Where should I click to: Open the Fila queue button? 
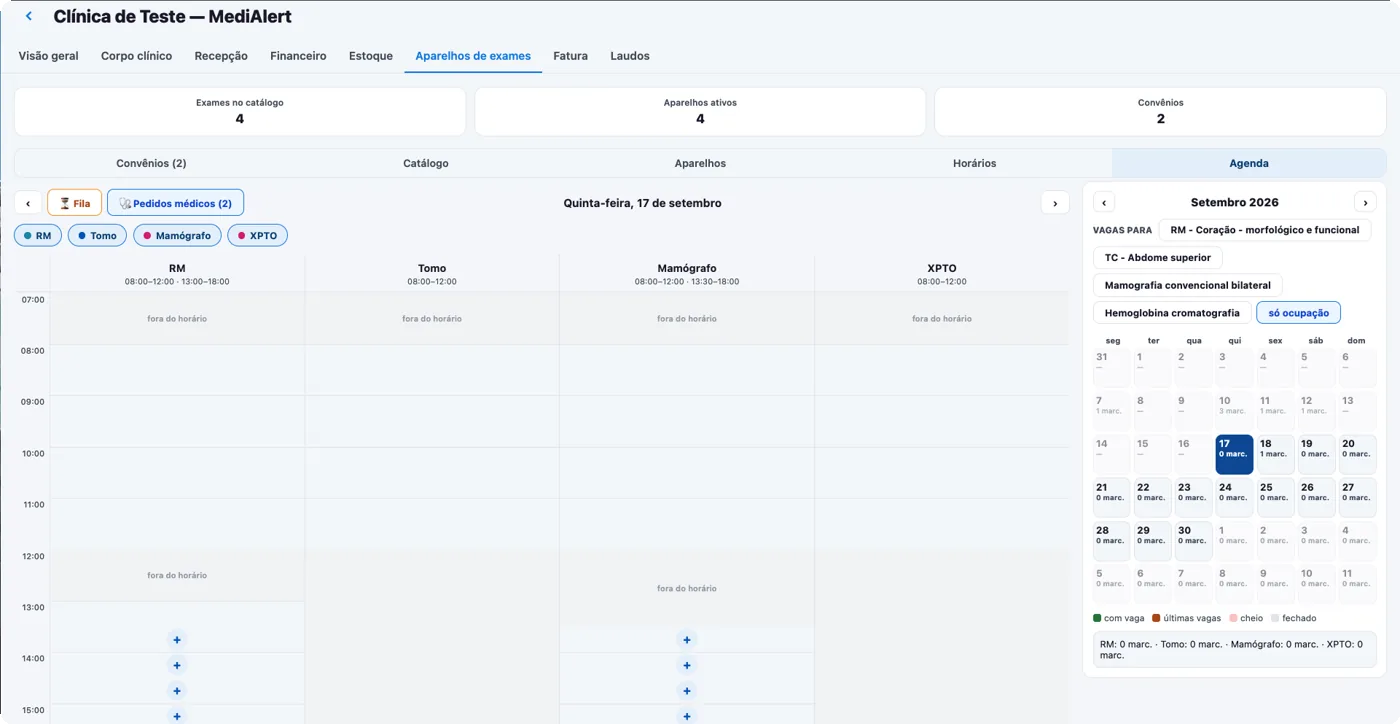(75, 203)
